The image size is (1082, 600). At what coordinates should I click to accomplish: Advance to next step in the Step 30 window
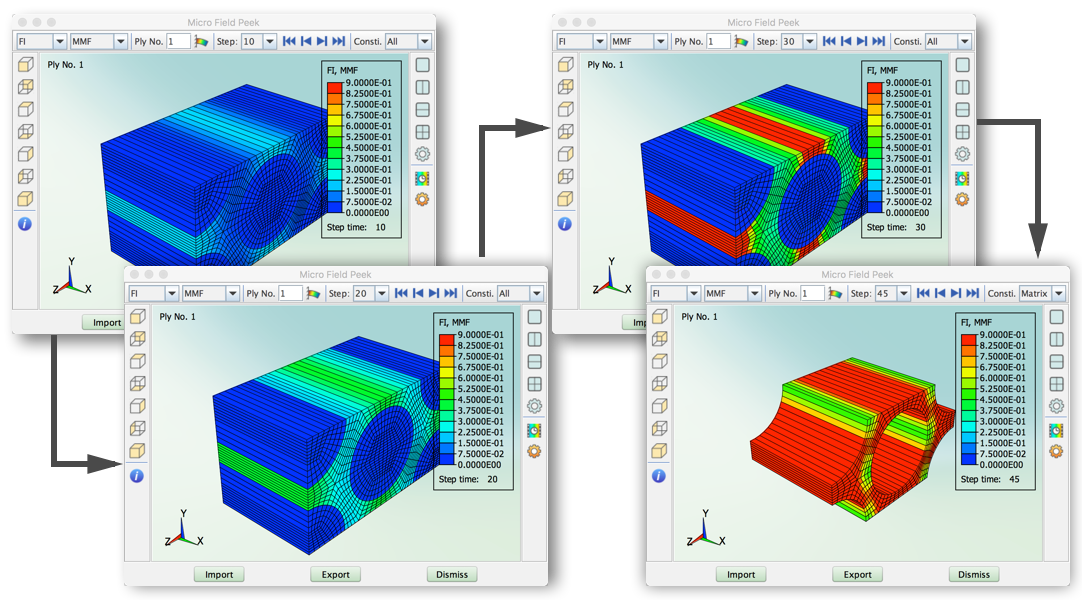click(x=862, y=41)
